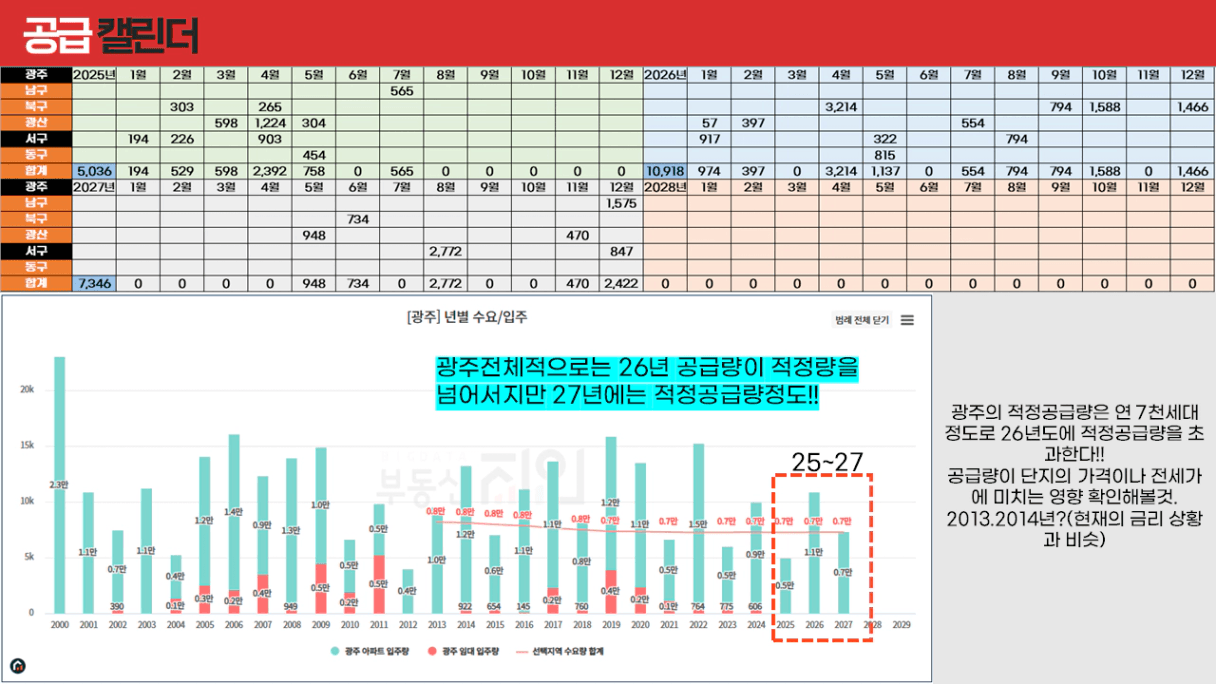The width and height of the screenshot is (1216, 684).
Task: Click the total cell showing 529
Action: [x=182, y=171]
